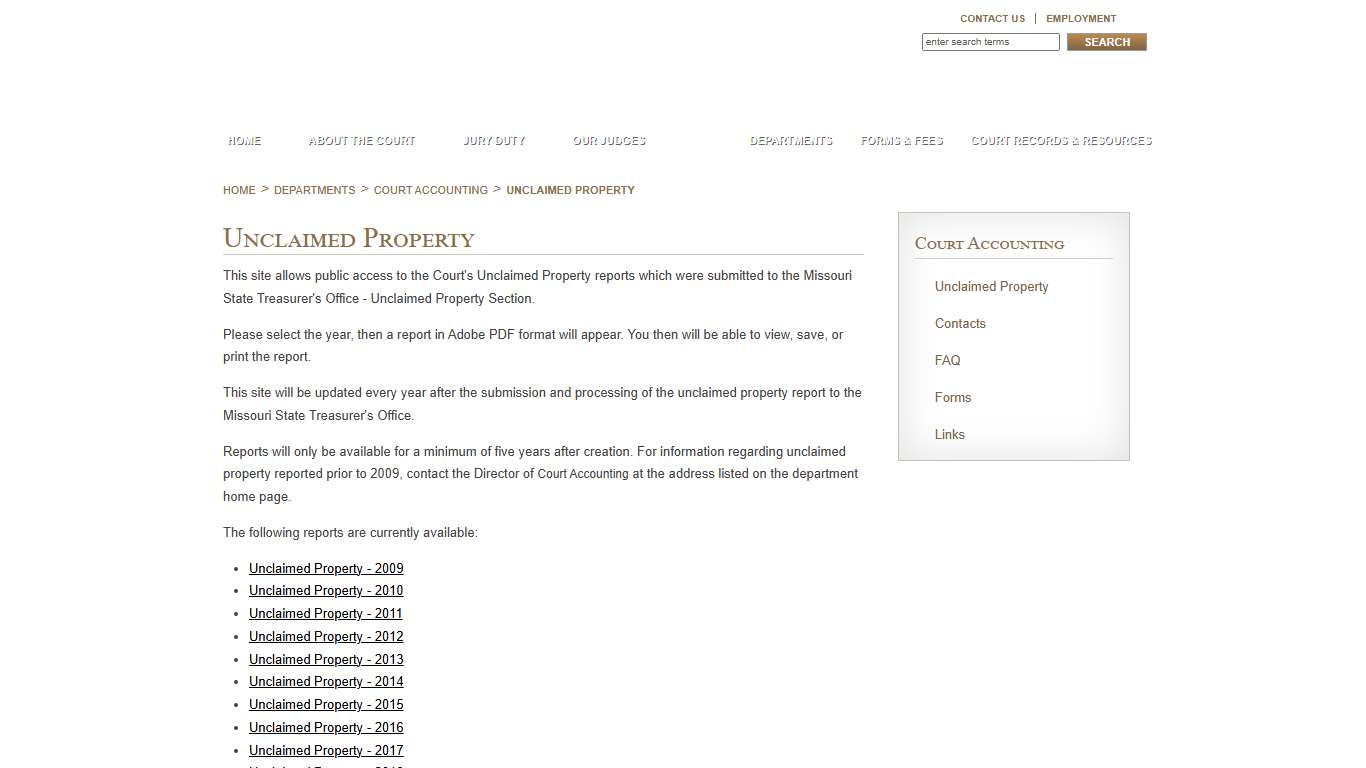Click the Court Accounting link in the paragraph
1366x768 pixels.
pos(585,473)
